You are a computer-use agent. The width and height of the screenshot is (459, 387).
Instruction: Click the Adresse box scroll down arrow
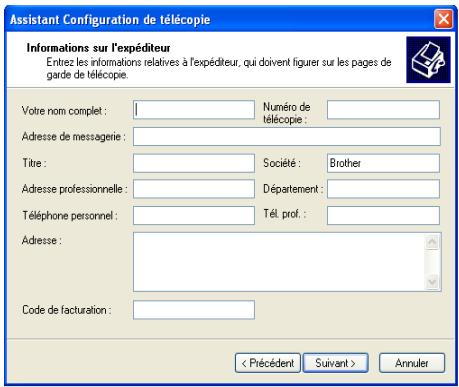(x=432, y=282)
